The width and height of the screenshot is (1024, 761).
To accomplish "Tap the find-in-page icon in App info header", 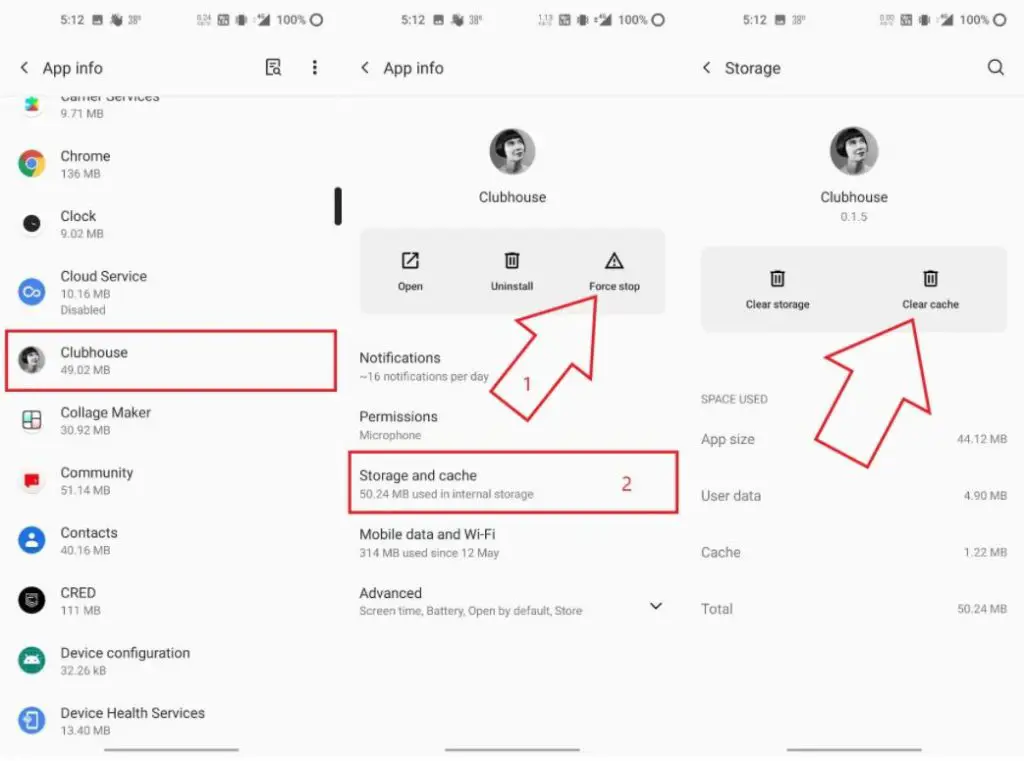I will [273, 67].
